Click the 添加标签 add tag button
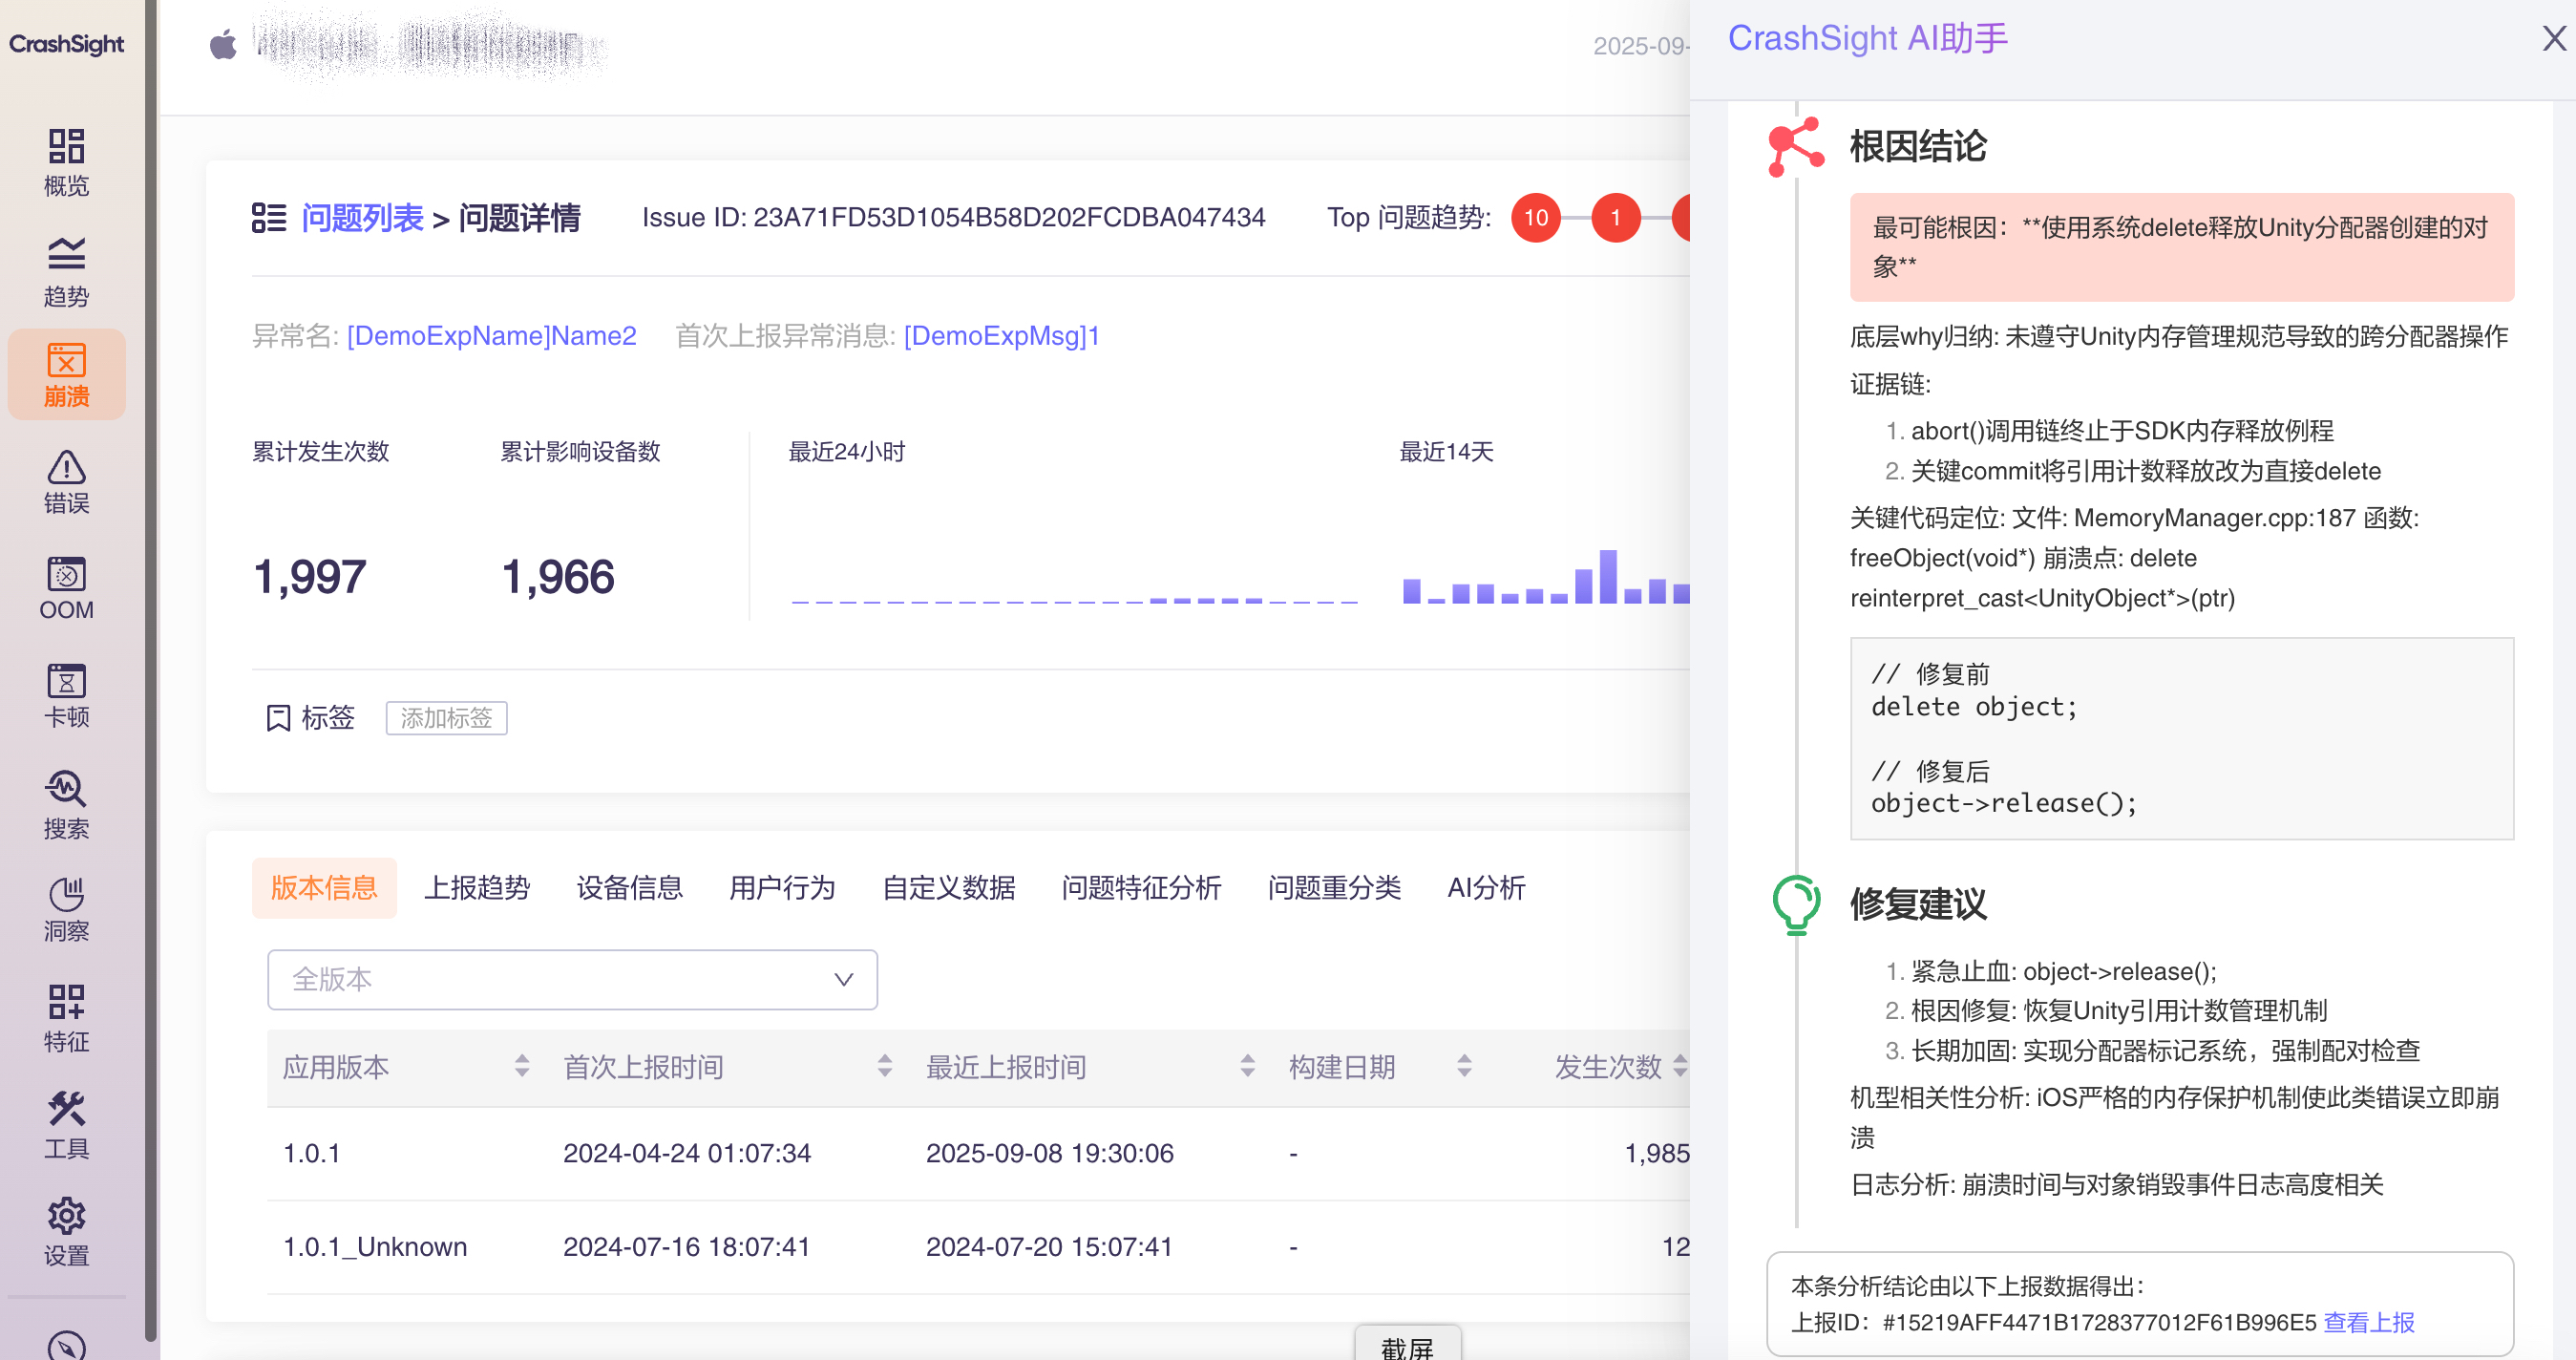 (446, 718)
